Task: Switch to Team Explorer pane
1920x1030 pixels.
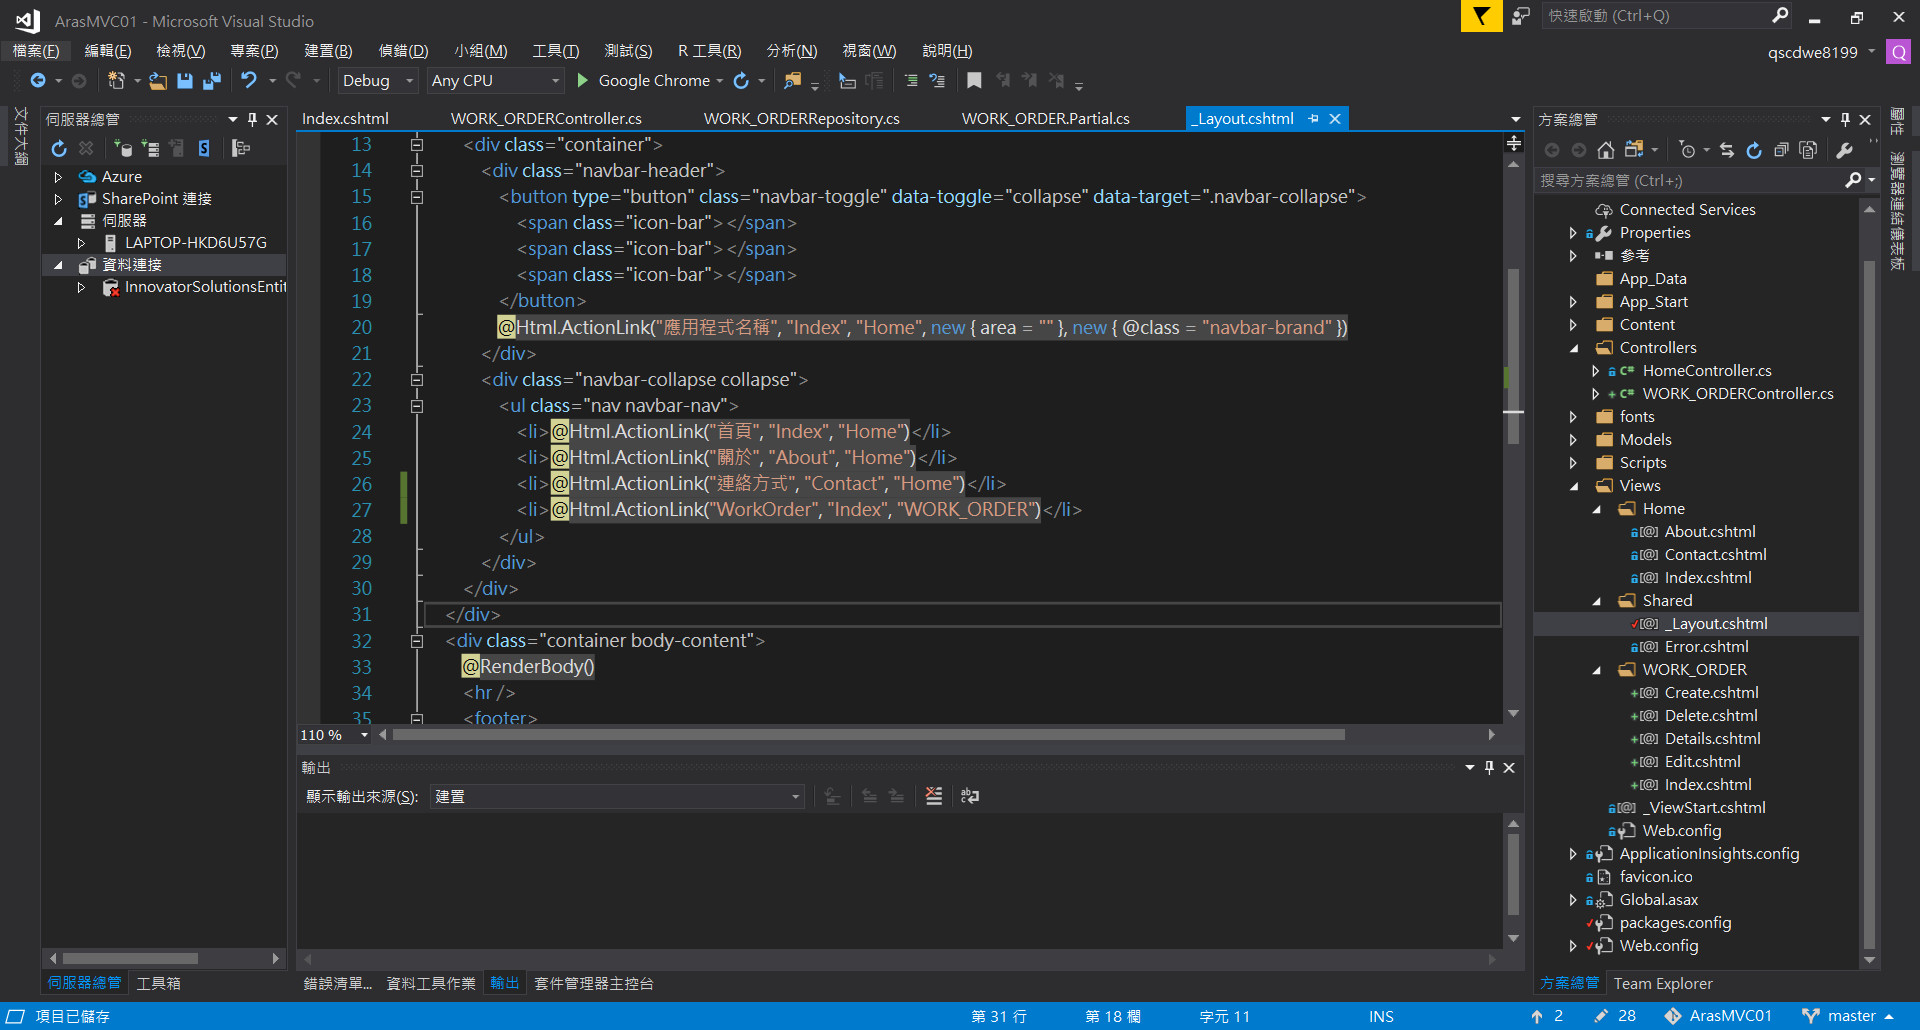Action: (x=1662, y=984)
